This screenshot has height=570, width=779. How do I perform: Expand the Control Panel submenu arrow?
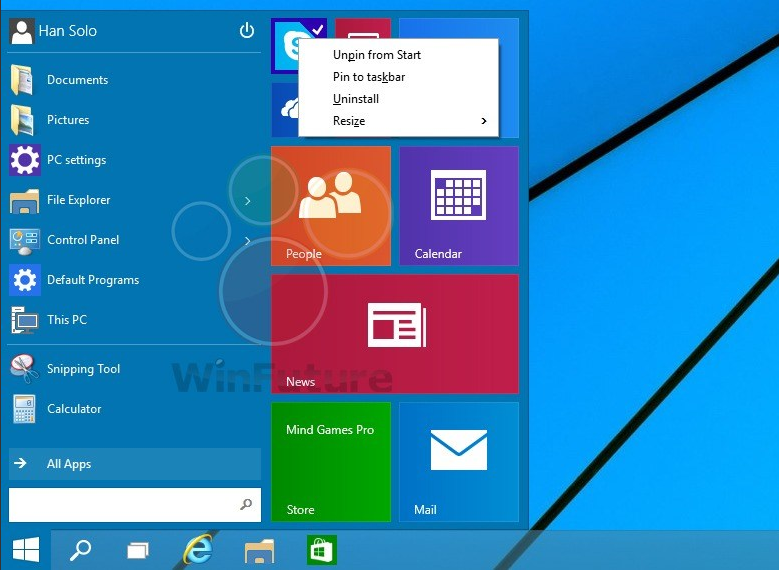coord(247,240)
